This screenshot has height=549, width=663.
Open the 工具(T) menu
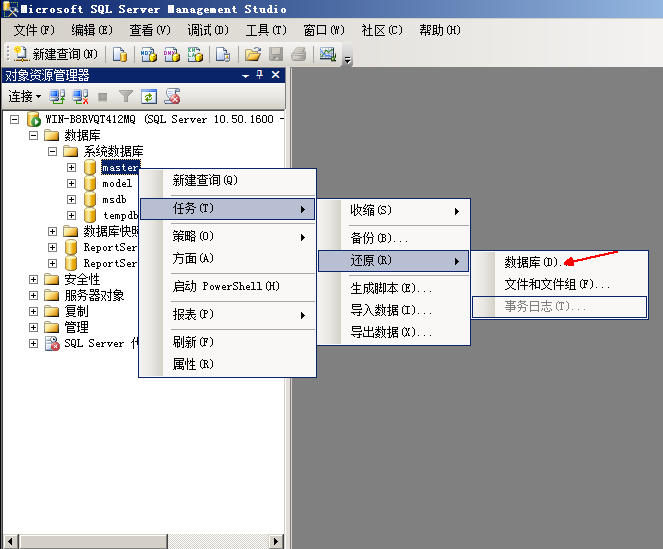point(266,30)
